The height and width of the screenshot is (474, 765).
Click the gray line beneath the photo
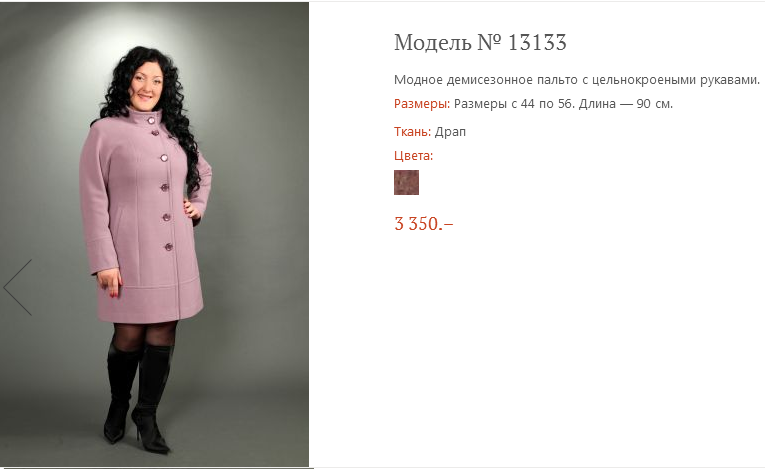[157, 468]
